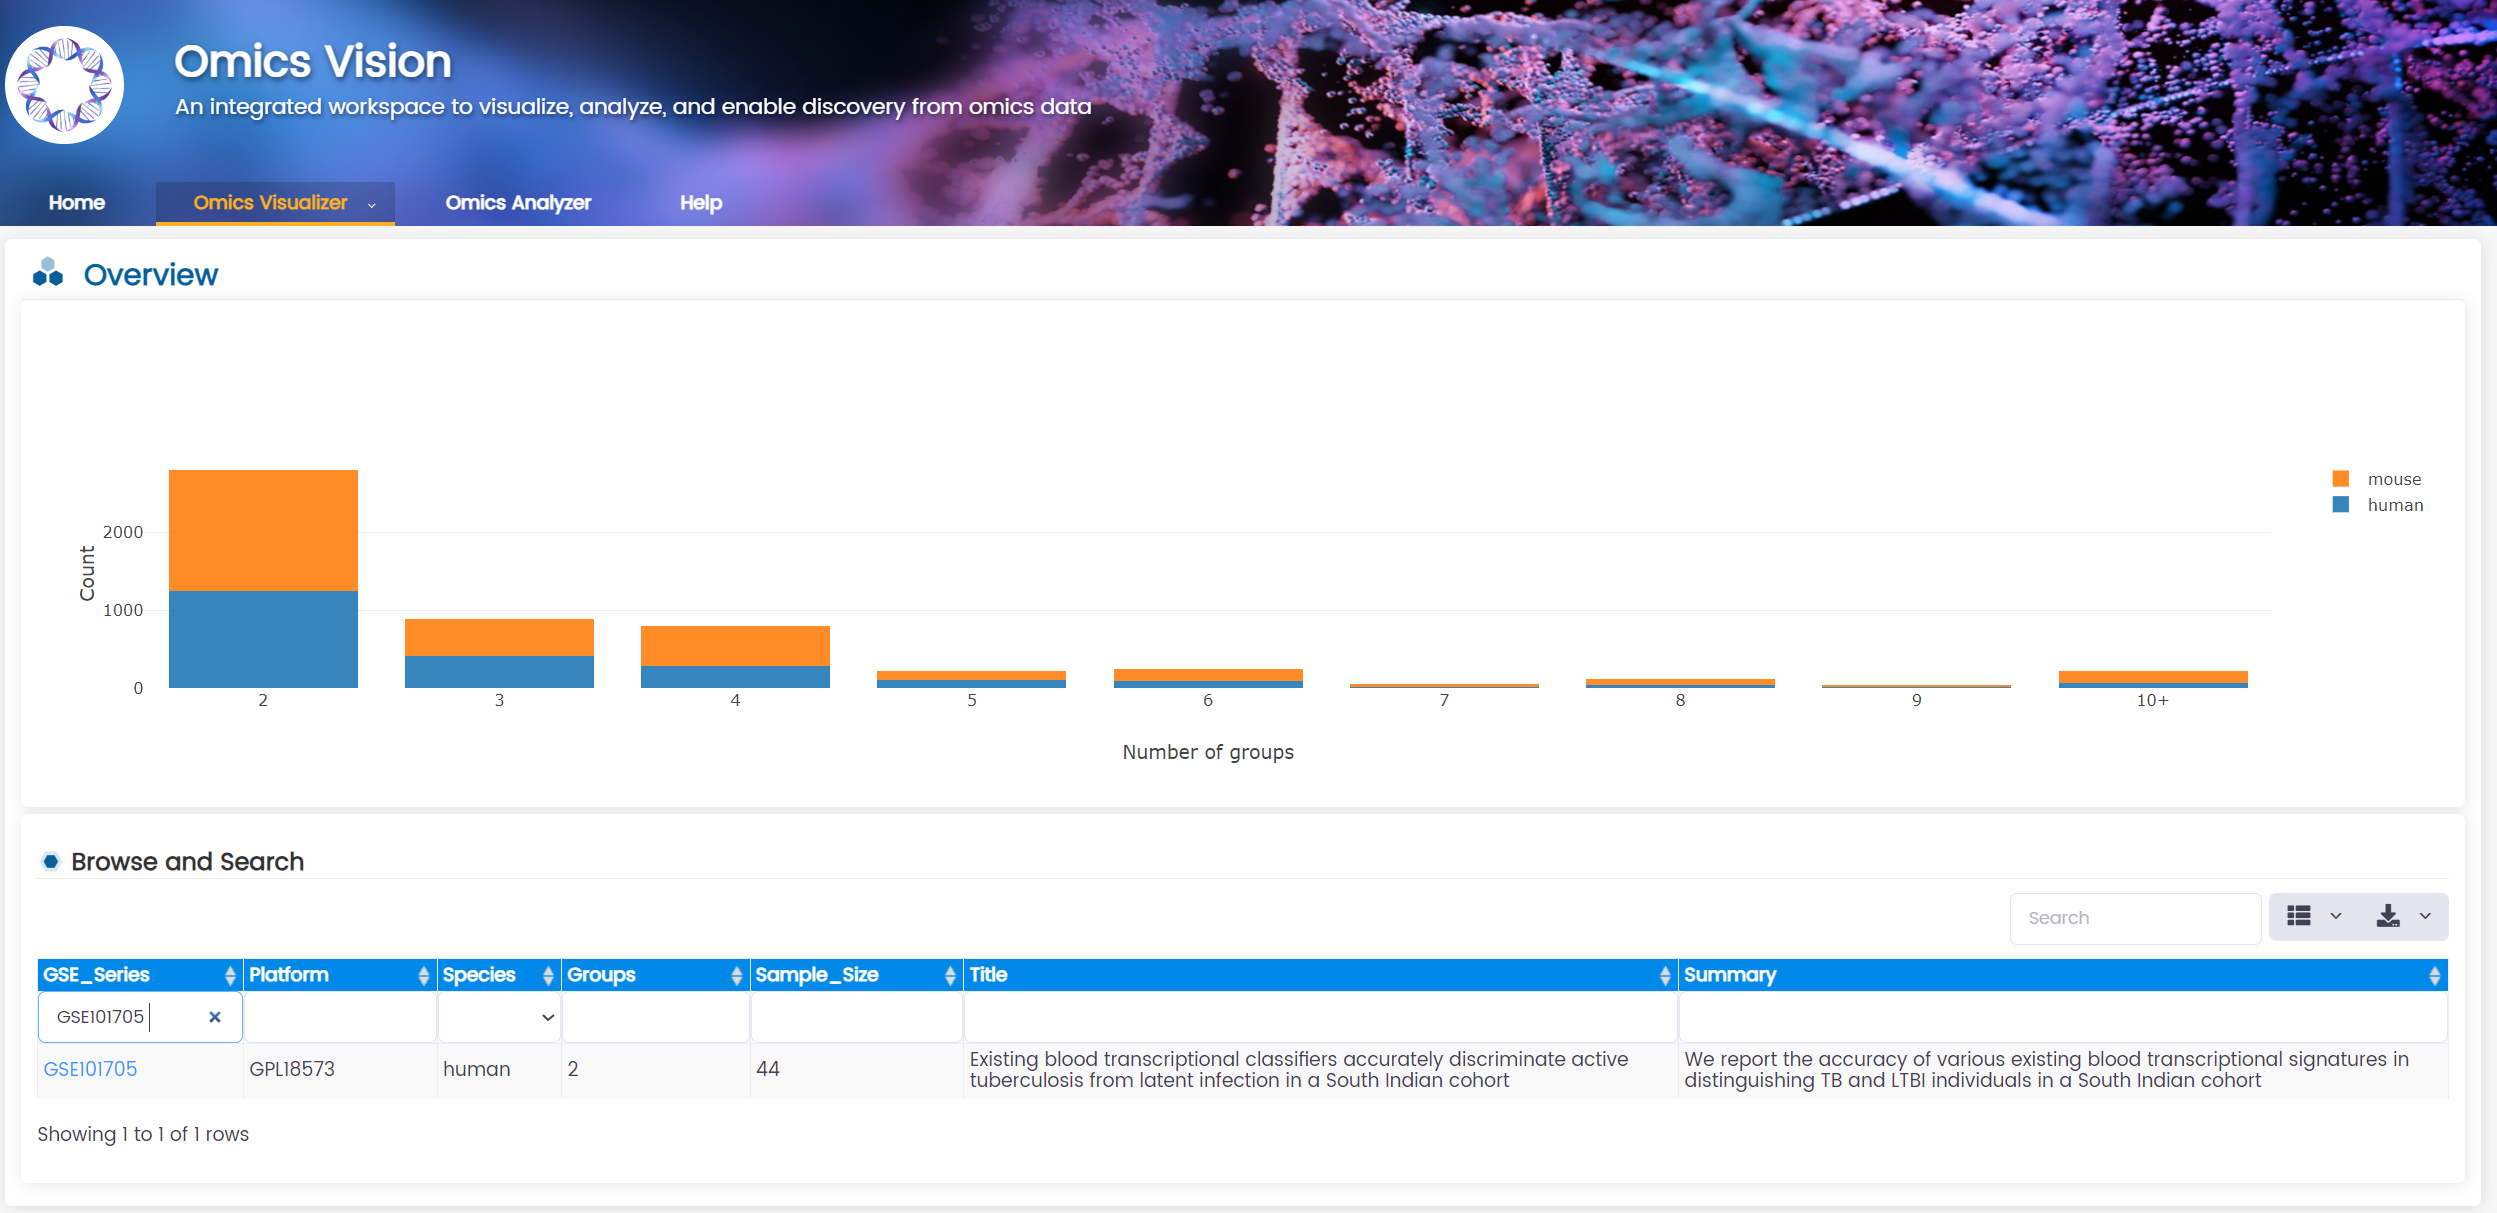Expand the export options chevron
This screenshot has width=2497, height=1213.
click(x=2425, y=916)
